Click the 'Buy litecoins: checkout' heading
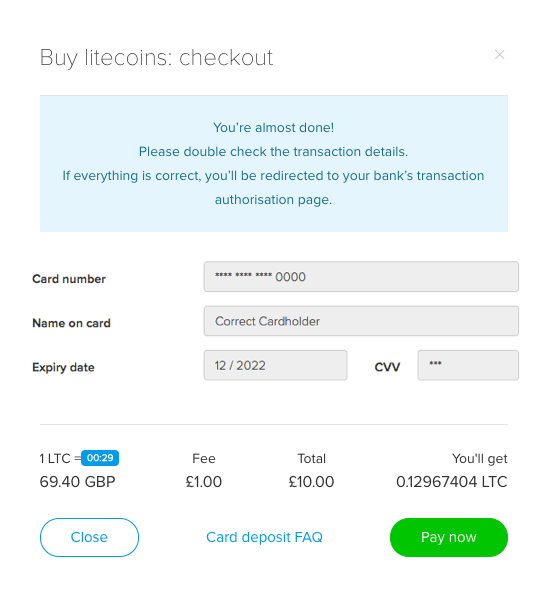 coord(156,58)
